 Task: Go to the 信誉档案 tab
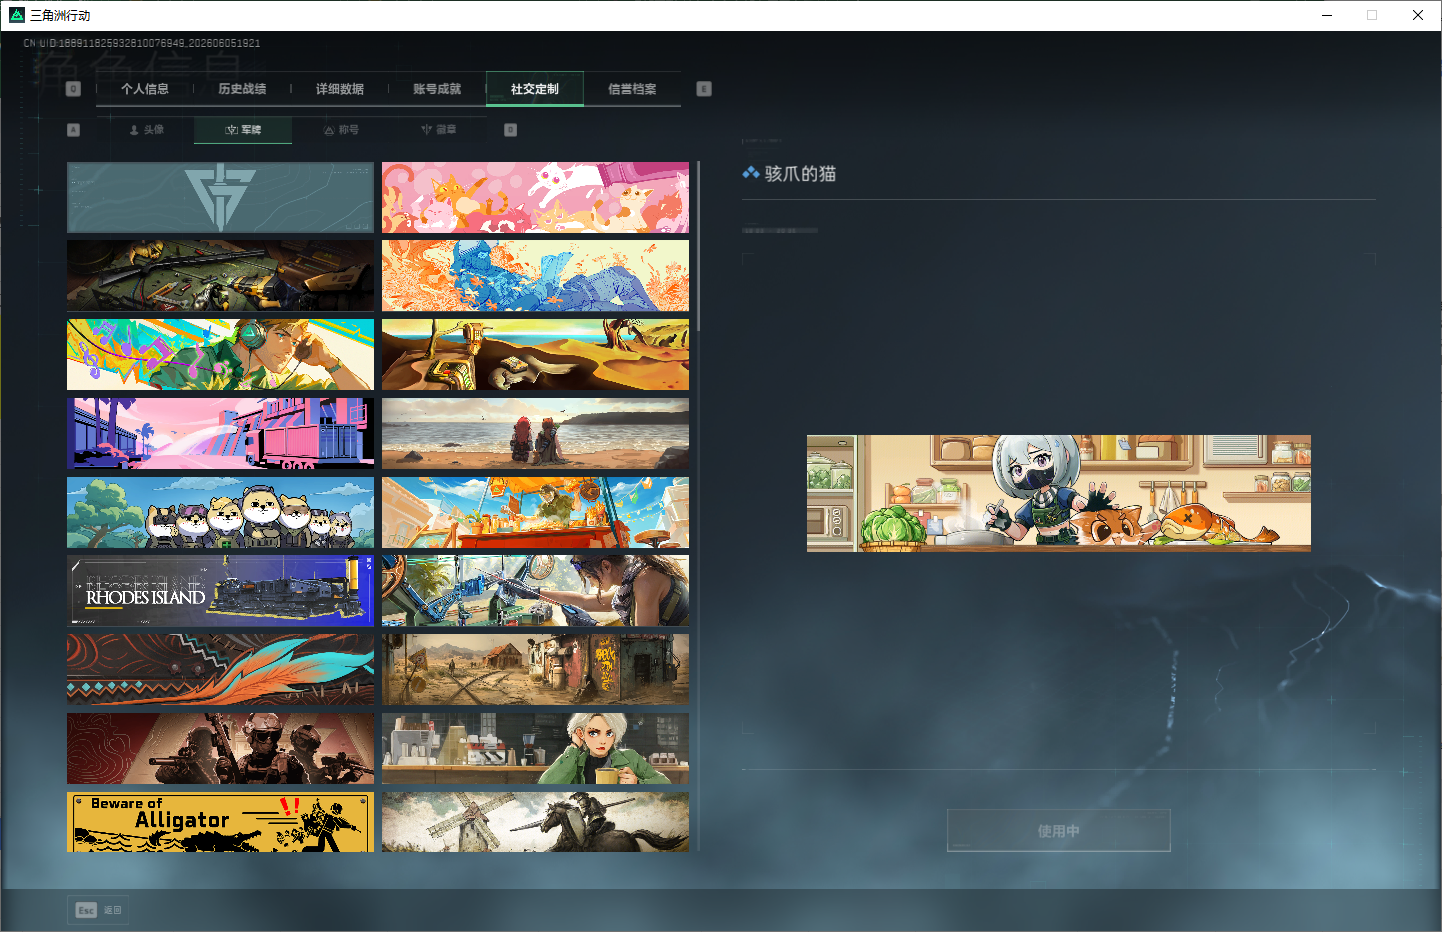tap(632, 89)
